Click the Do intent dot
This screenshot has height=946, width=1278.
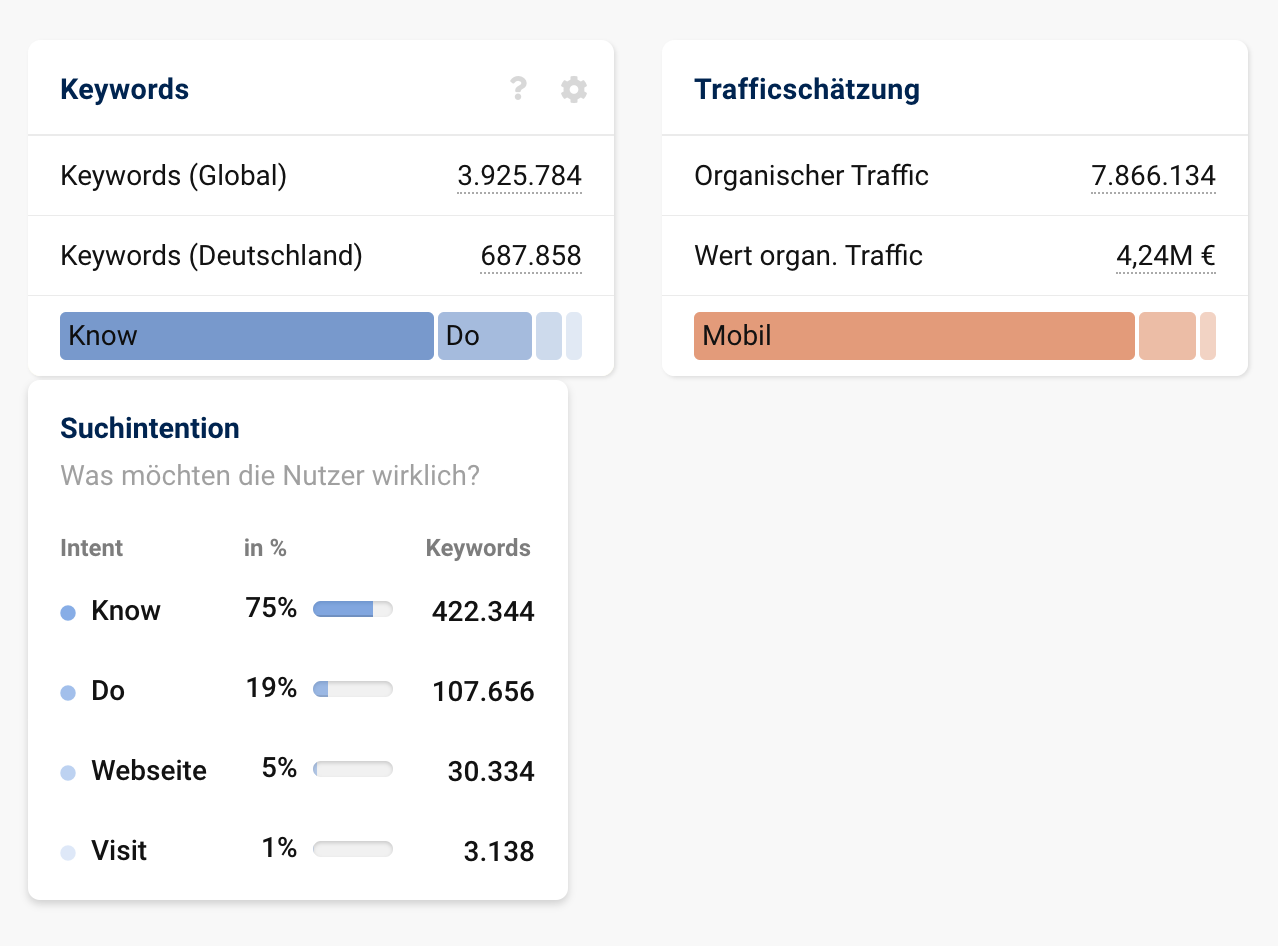point(68,693)
